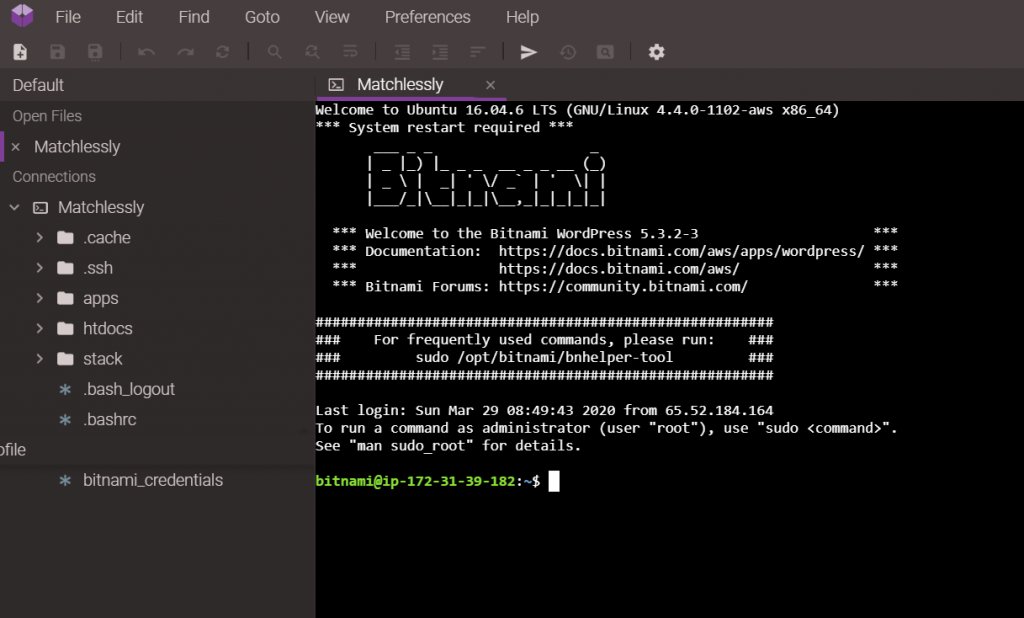Click terminal icon on Matchlessly tab
The width and height of the screenshot is (1024, 618).
tap(336, 85)
